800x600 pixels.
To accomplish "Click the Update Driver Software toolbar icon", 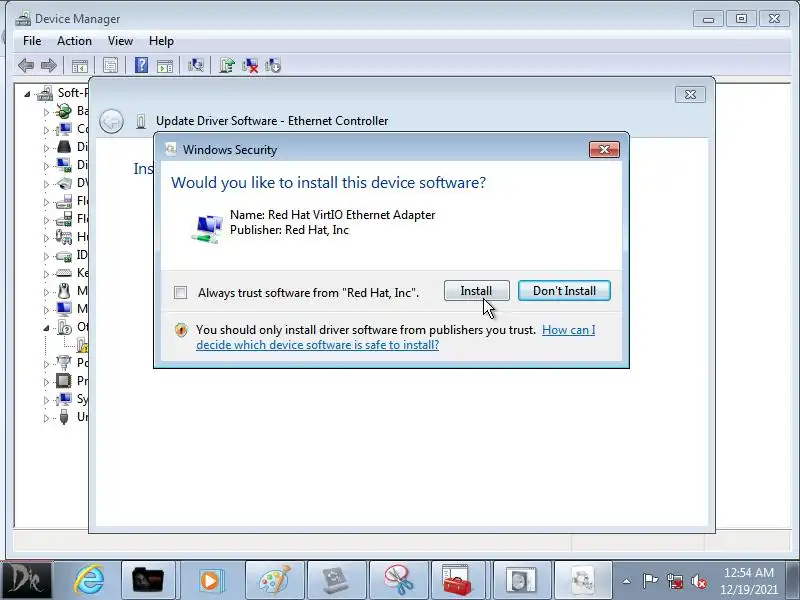I will [x=227, y=65].
